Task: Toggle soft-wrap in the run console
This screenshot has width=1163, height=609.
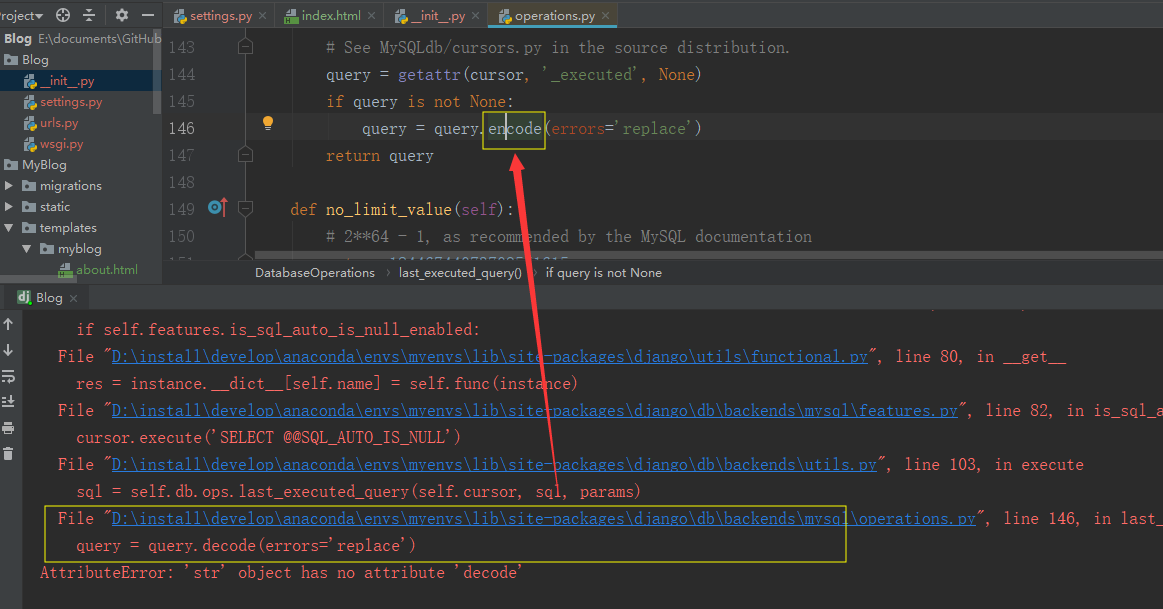Action: pos(9,376)
